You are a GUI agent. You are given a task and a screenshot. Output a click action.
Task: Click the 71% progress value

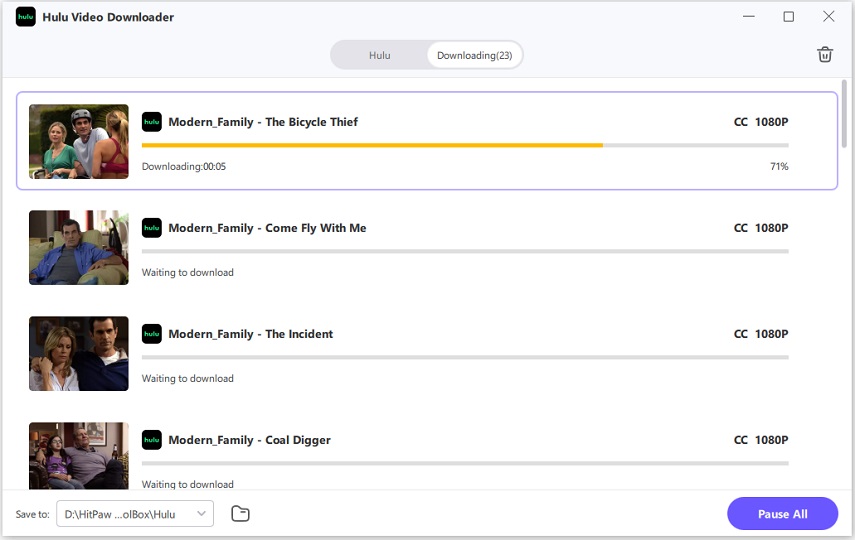click(779, 166)
